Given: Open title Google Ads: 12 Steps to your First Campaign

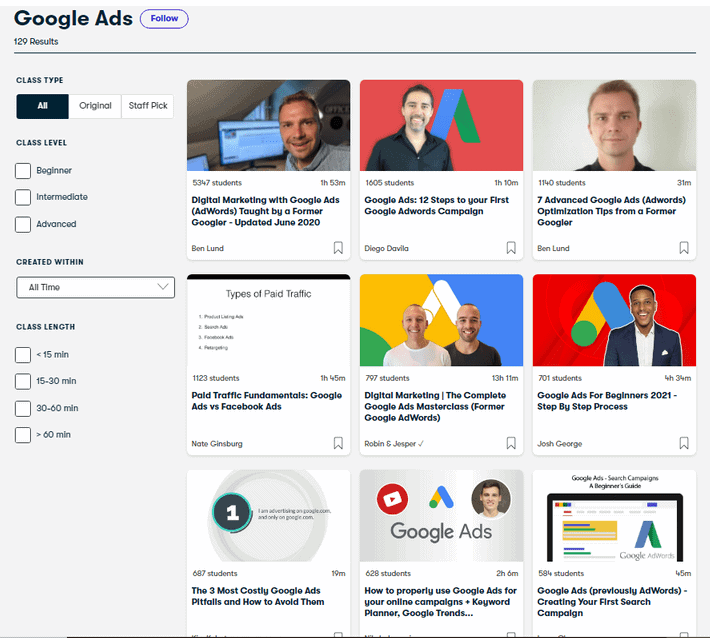Looking at the screenshot, I should tap(437, 206).
